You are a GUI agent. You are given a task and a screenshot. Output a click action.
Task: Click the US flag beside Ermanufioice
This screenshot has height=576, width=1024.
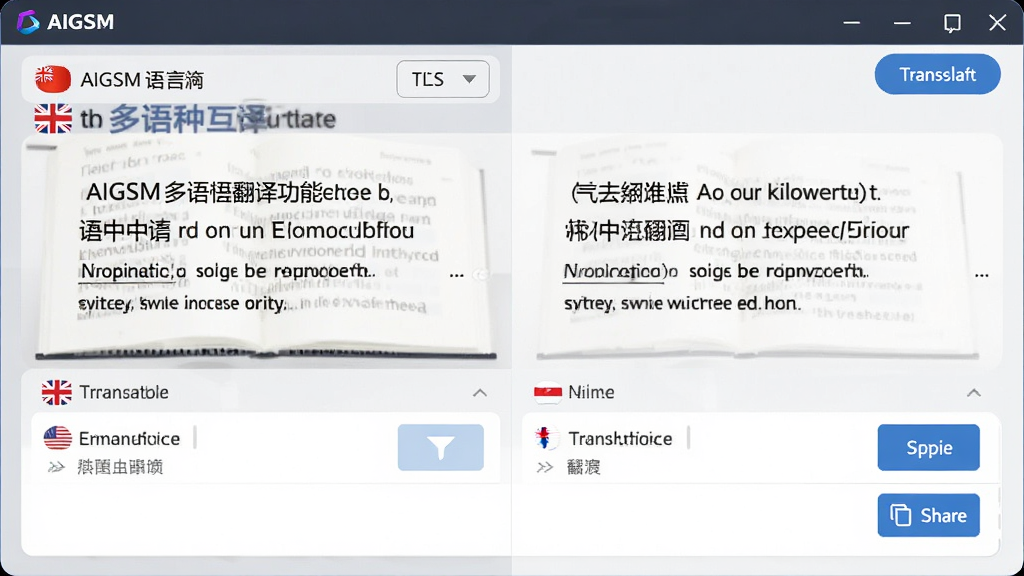click(x=57, y=438)
